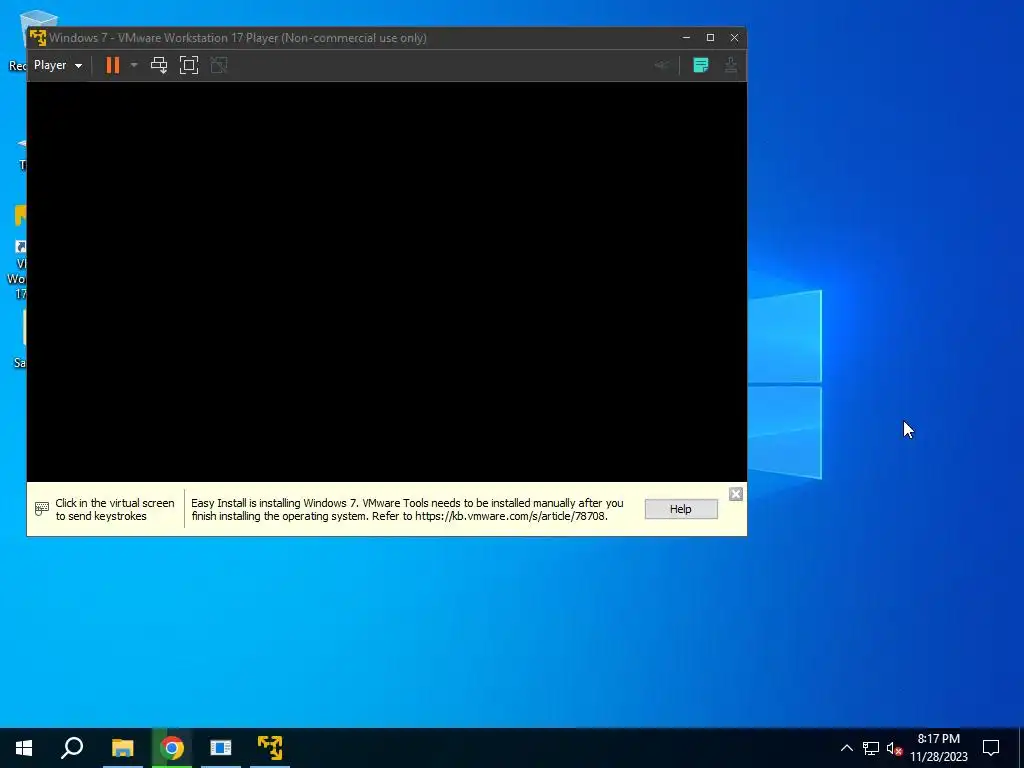
Task: Click the VMware Tools install icon
Action: (x=731, y=65)
